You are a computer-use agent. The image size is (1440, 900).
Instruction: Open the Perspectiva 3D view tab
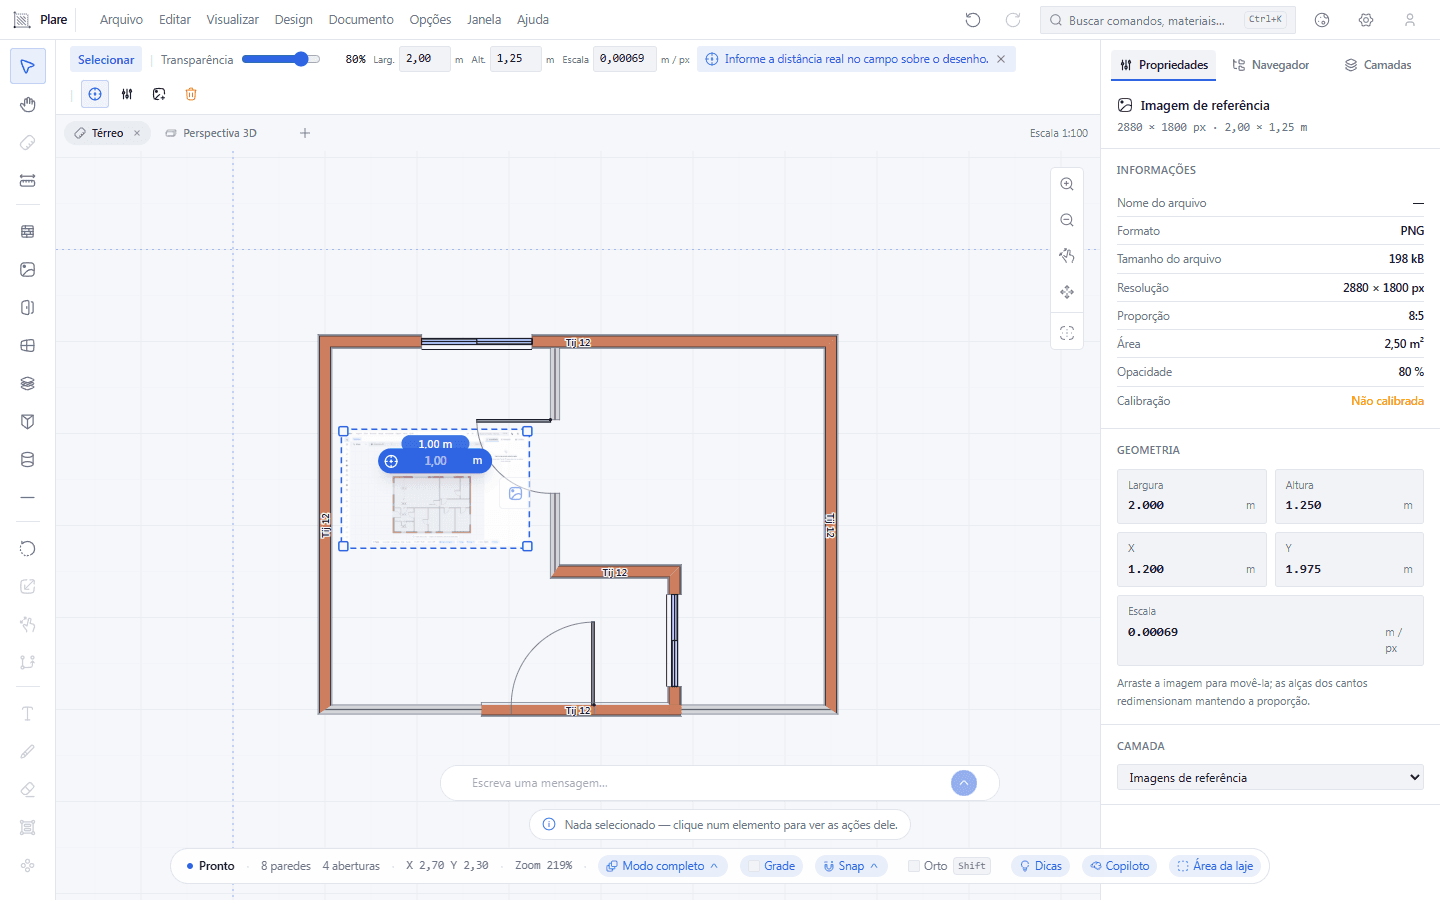click(x=211, y=133)
